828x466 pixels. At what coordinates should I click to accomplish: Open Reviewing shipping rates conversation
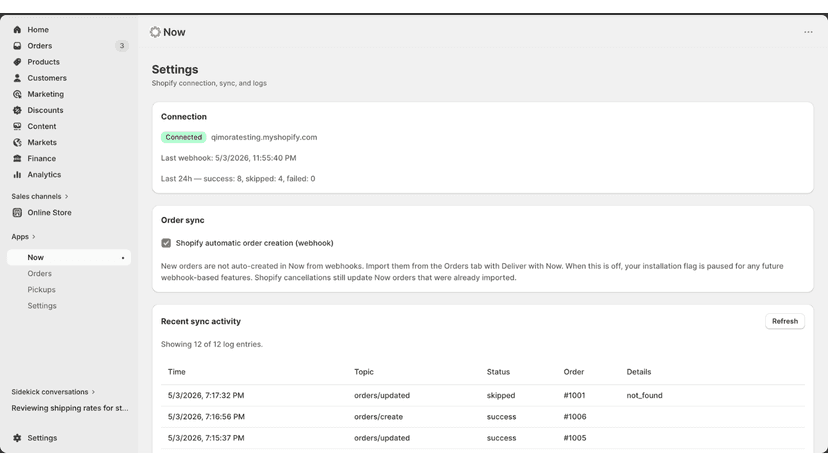tap(70, 408)
